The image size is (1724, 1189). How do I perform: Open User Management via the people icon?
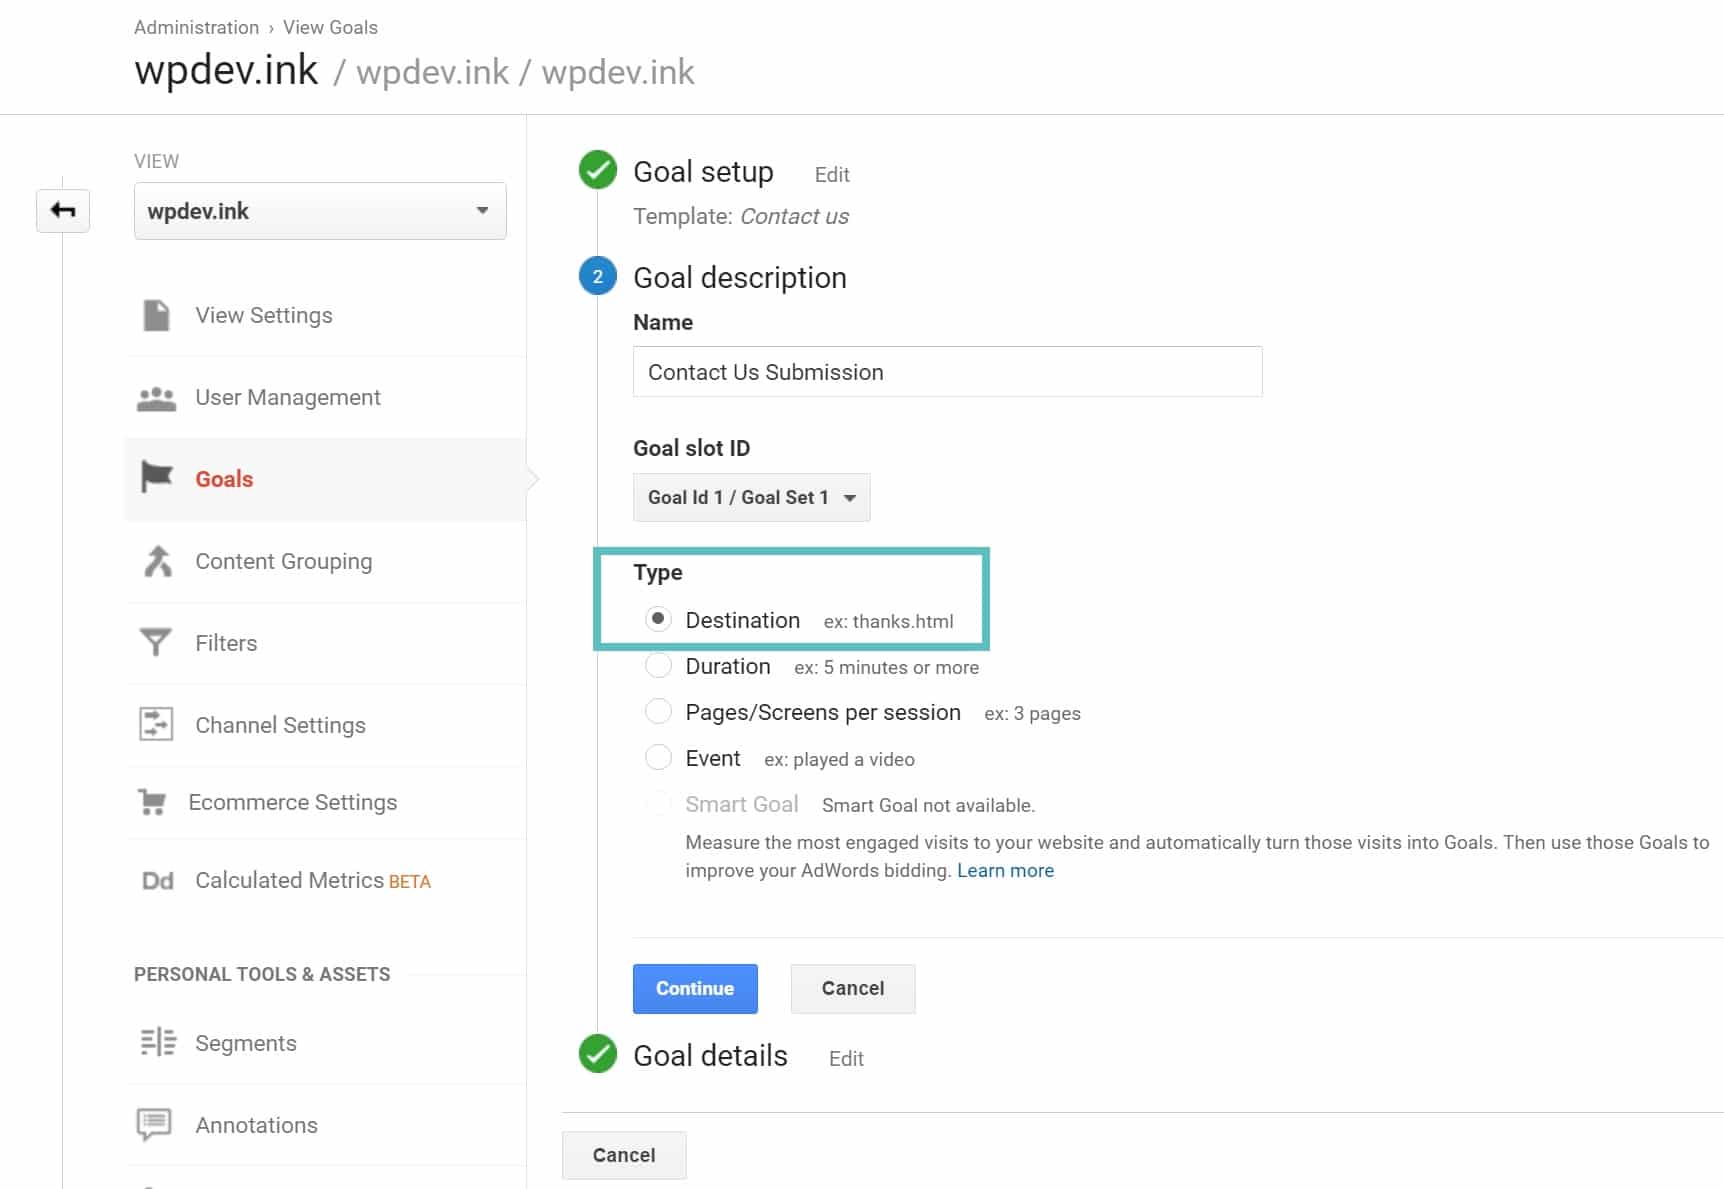(x=157, y=397)
